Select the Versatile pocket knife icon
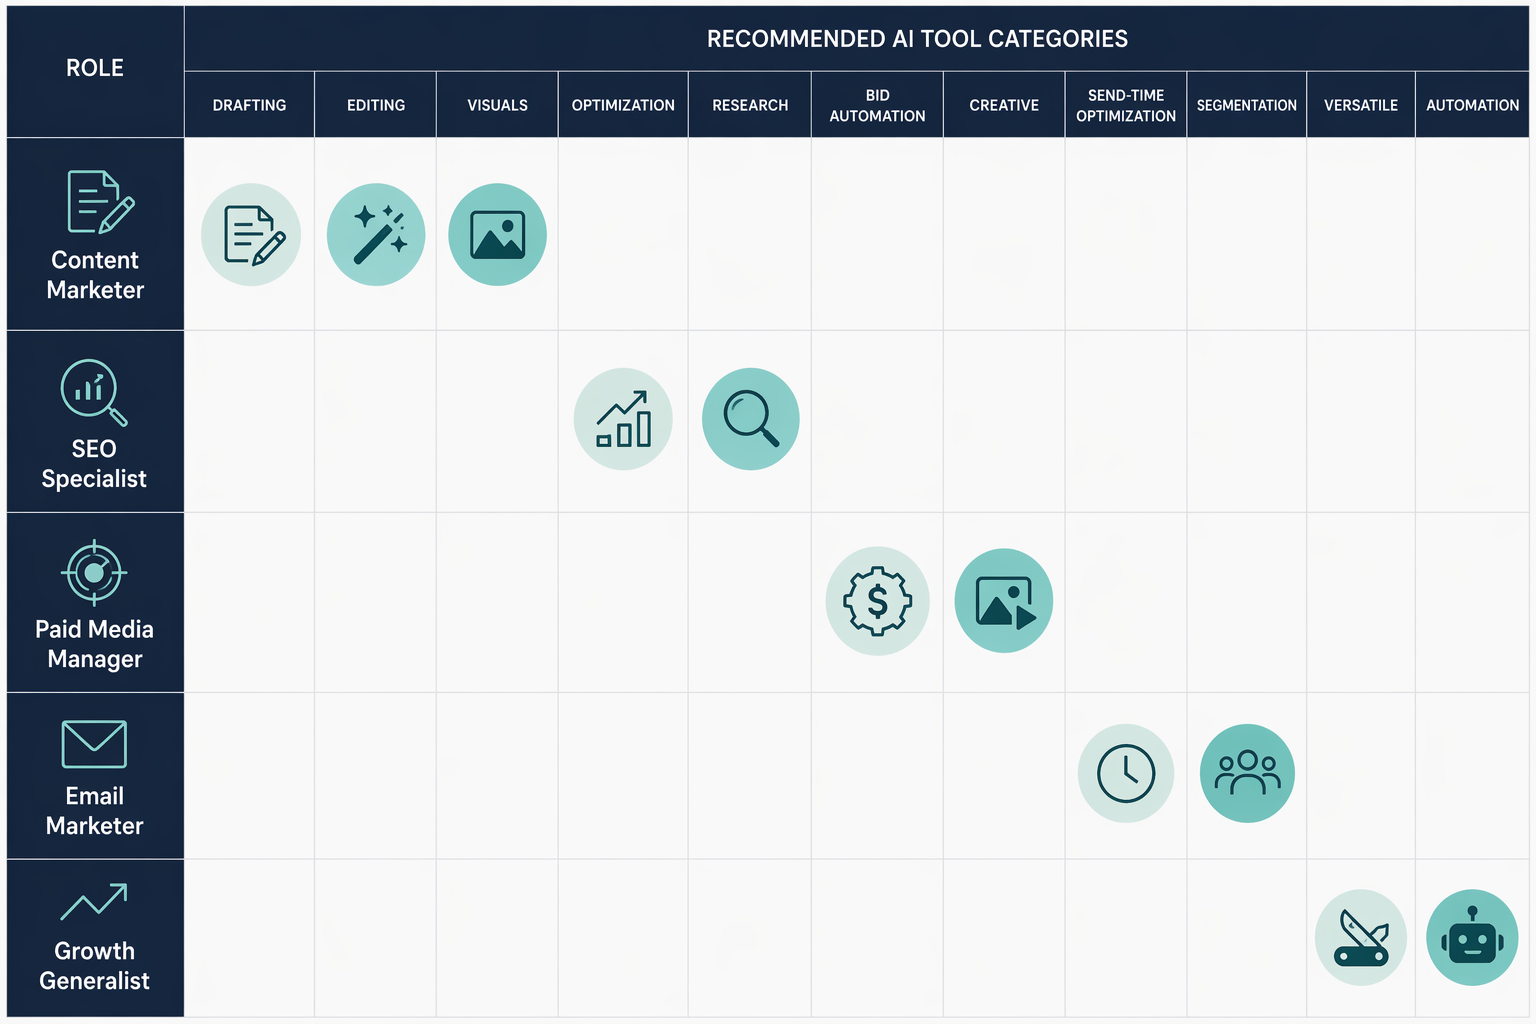Image resolution: width=1536 pixels, height=1024 pixels. pyautogui.click(x=1361, y=938)
